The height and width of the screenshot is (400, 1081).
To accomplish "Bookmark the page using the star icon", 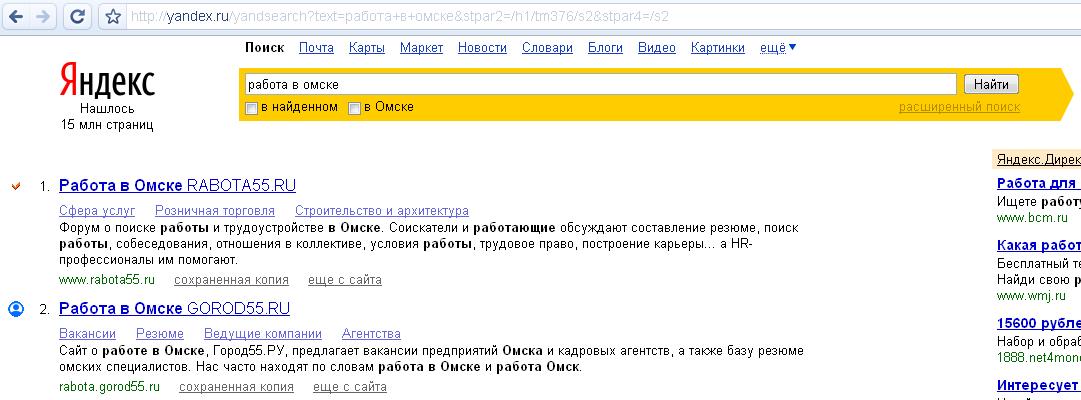I will (112, 17).
